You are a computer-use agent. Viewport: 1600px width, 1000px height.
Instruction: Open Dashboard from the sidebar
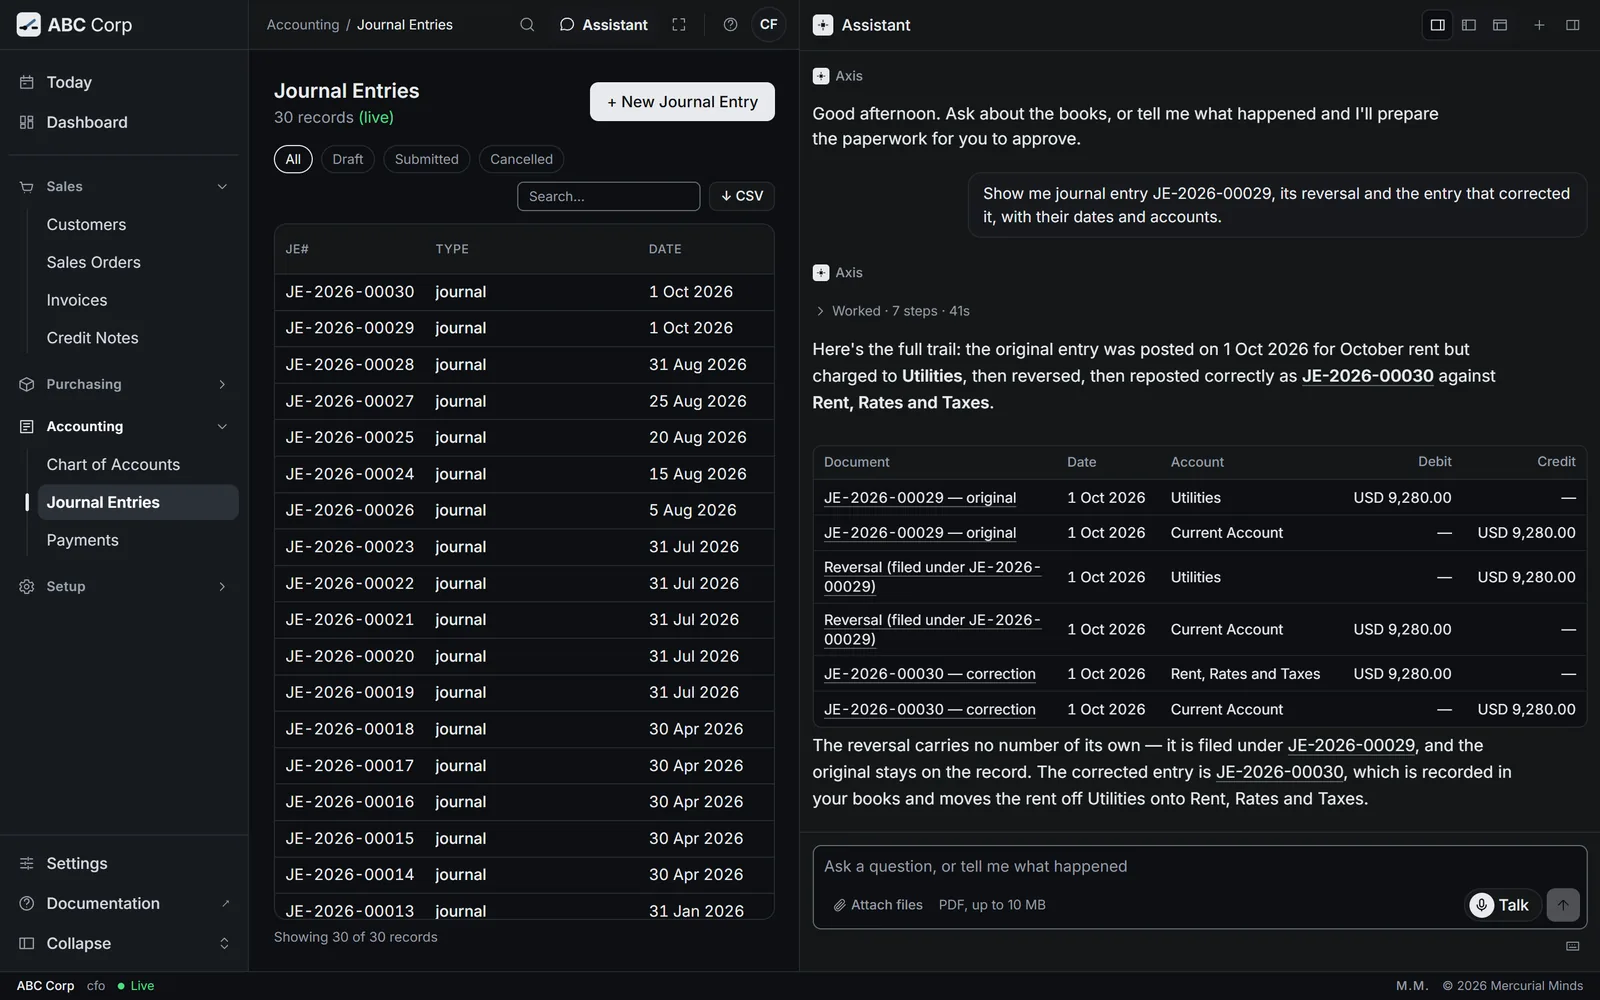tap(124, 122)
